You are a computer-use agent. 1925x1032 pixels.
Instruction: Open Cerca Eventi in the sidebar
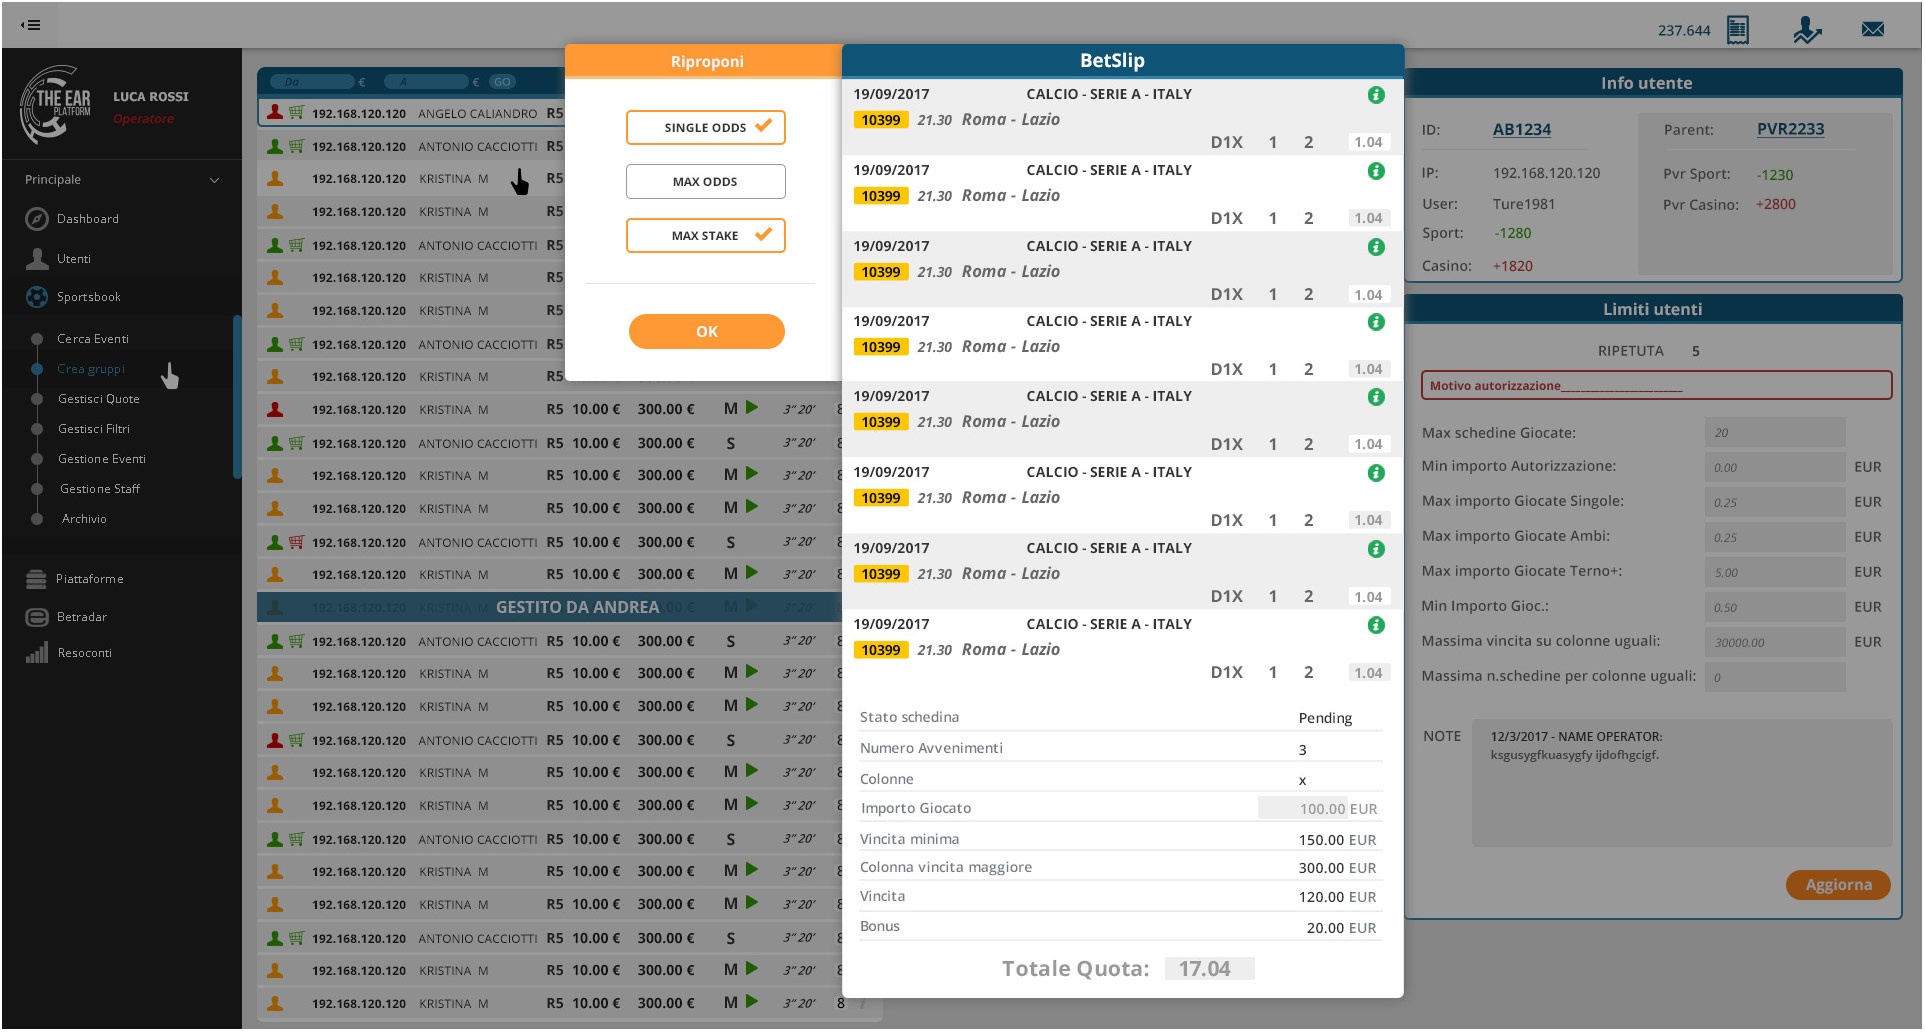pos(93,339)
